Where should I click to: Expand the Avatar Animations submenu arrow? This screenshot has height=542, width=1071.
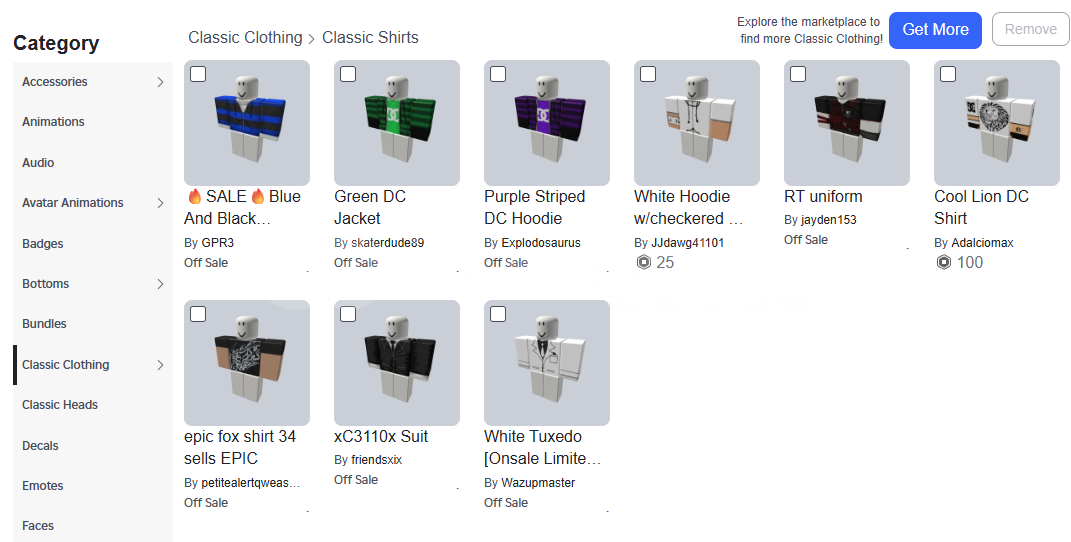tap(161, 203)
